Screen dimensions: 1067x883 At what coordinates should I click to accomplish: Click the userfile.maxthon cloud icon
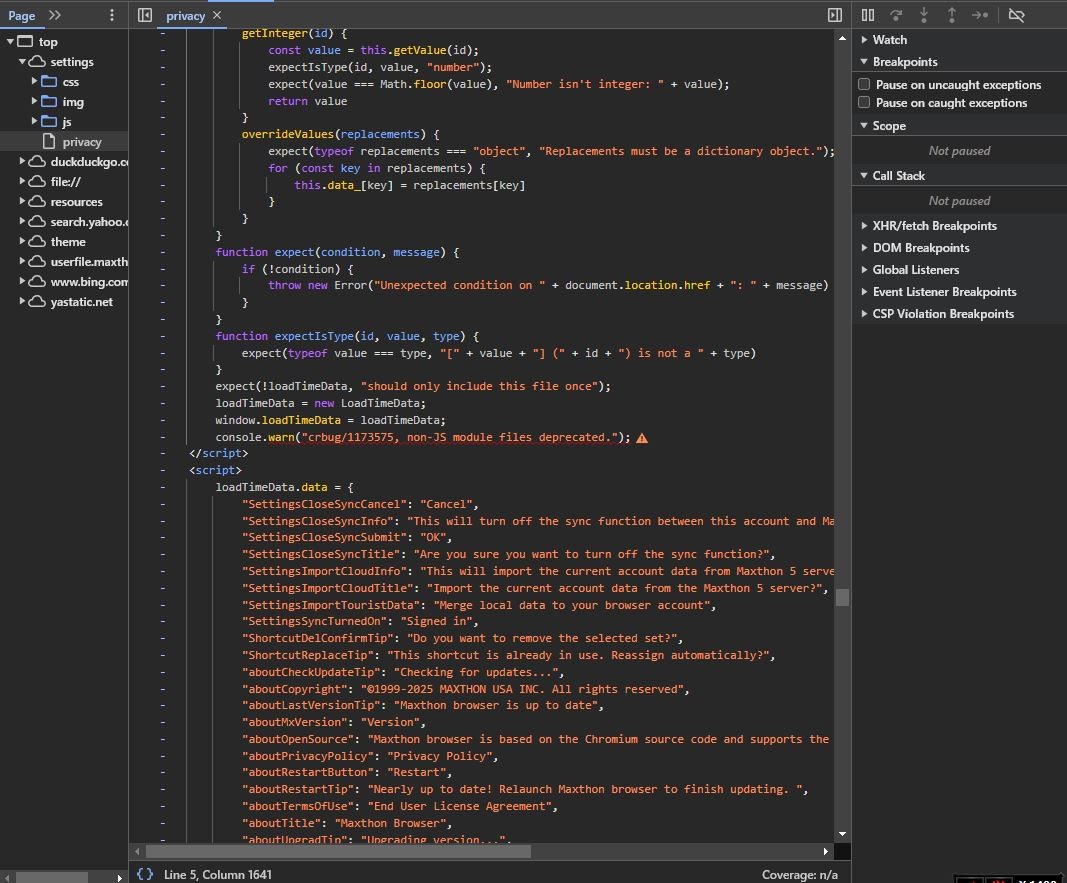point(37,261)
